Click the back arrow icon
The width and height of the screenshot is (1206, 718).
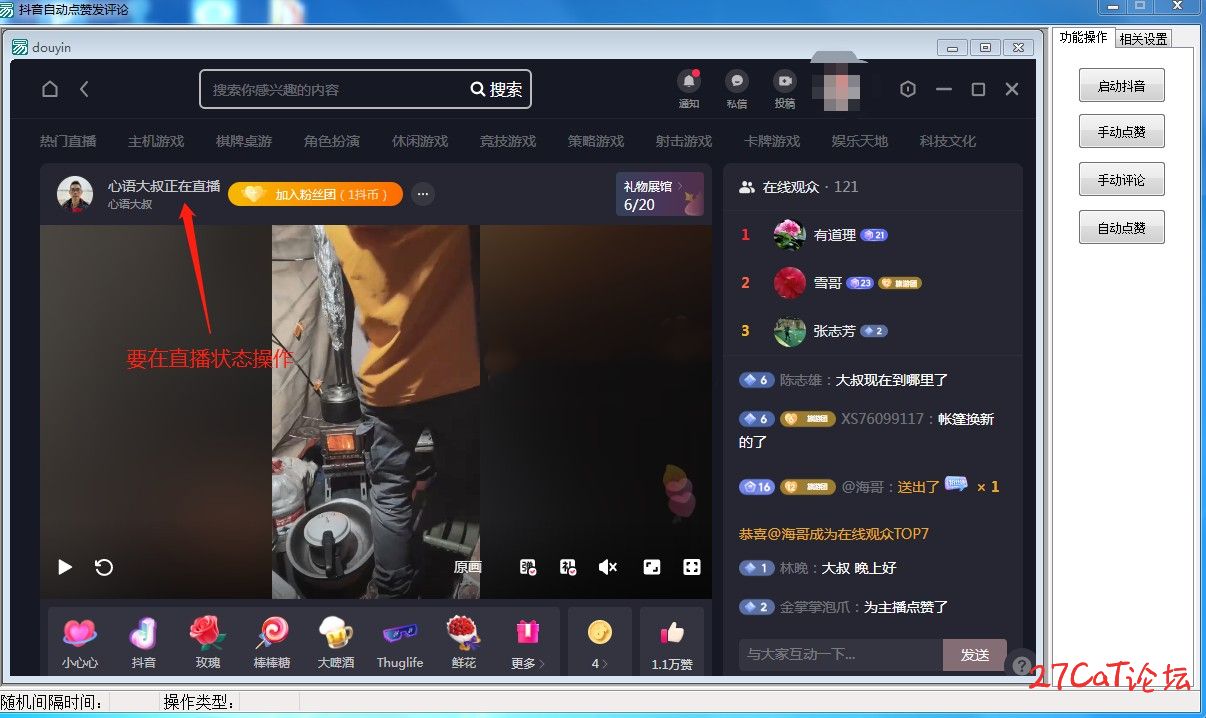point(84,89)
